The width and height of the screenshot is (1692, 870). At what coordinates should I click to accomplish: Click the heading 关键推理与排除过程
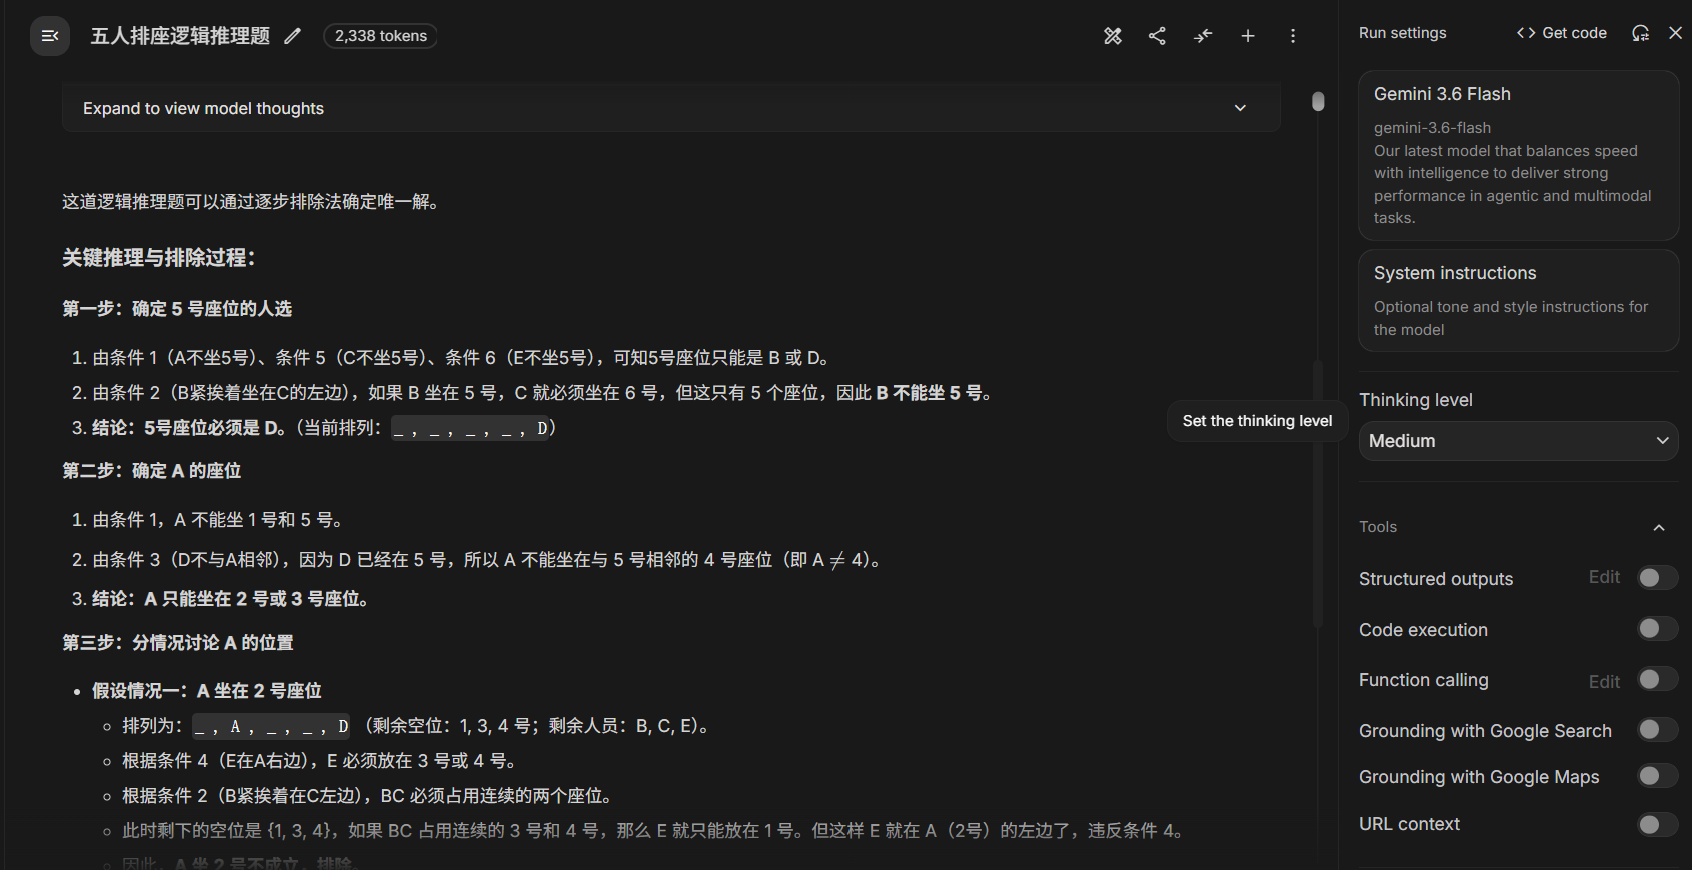[x=159, y=258]
